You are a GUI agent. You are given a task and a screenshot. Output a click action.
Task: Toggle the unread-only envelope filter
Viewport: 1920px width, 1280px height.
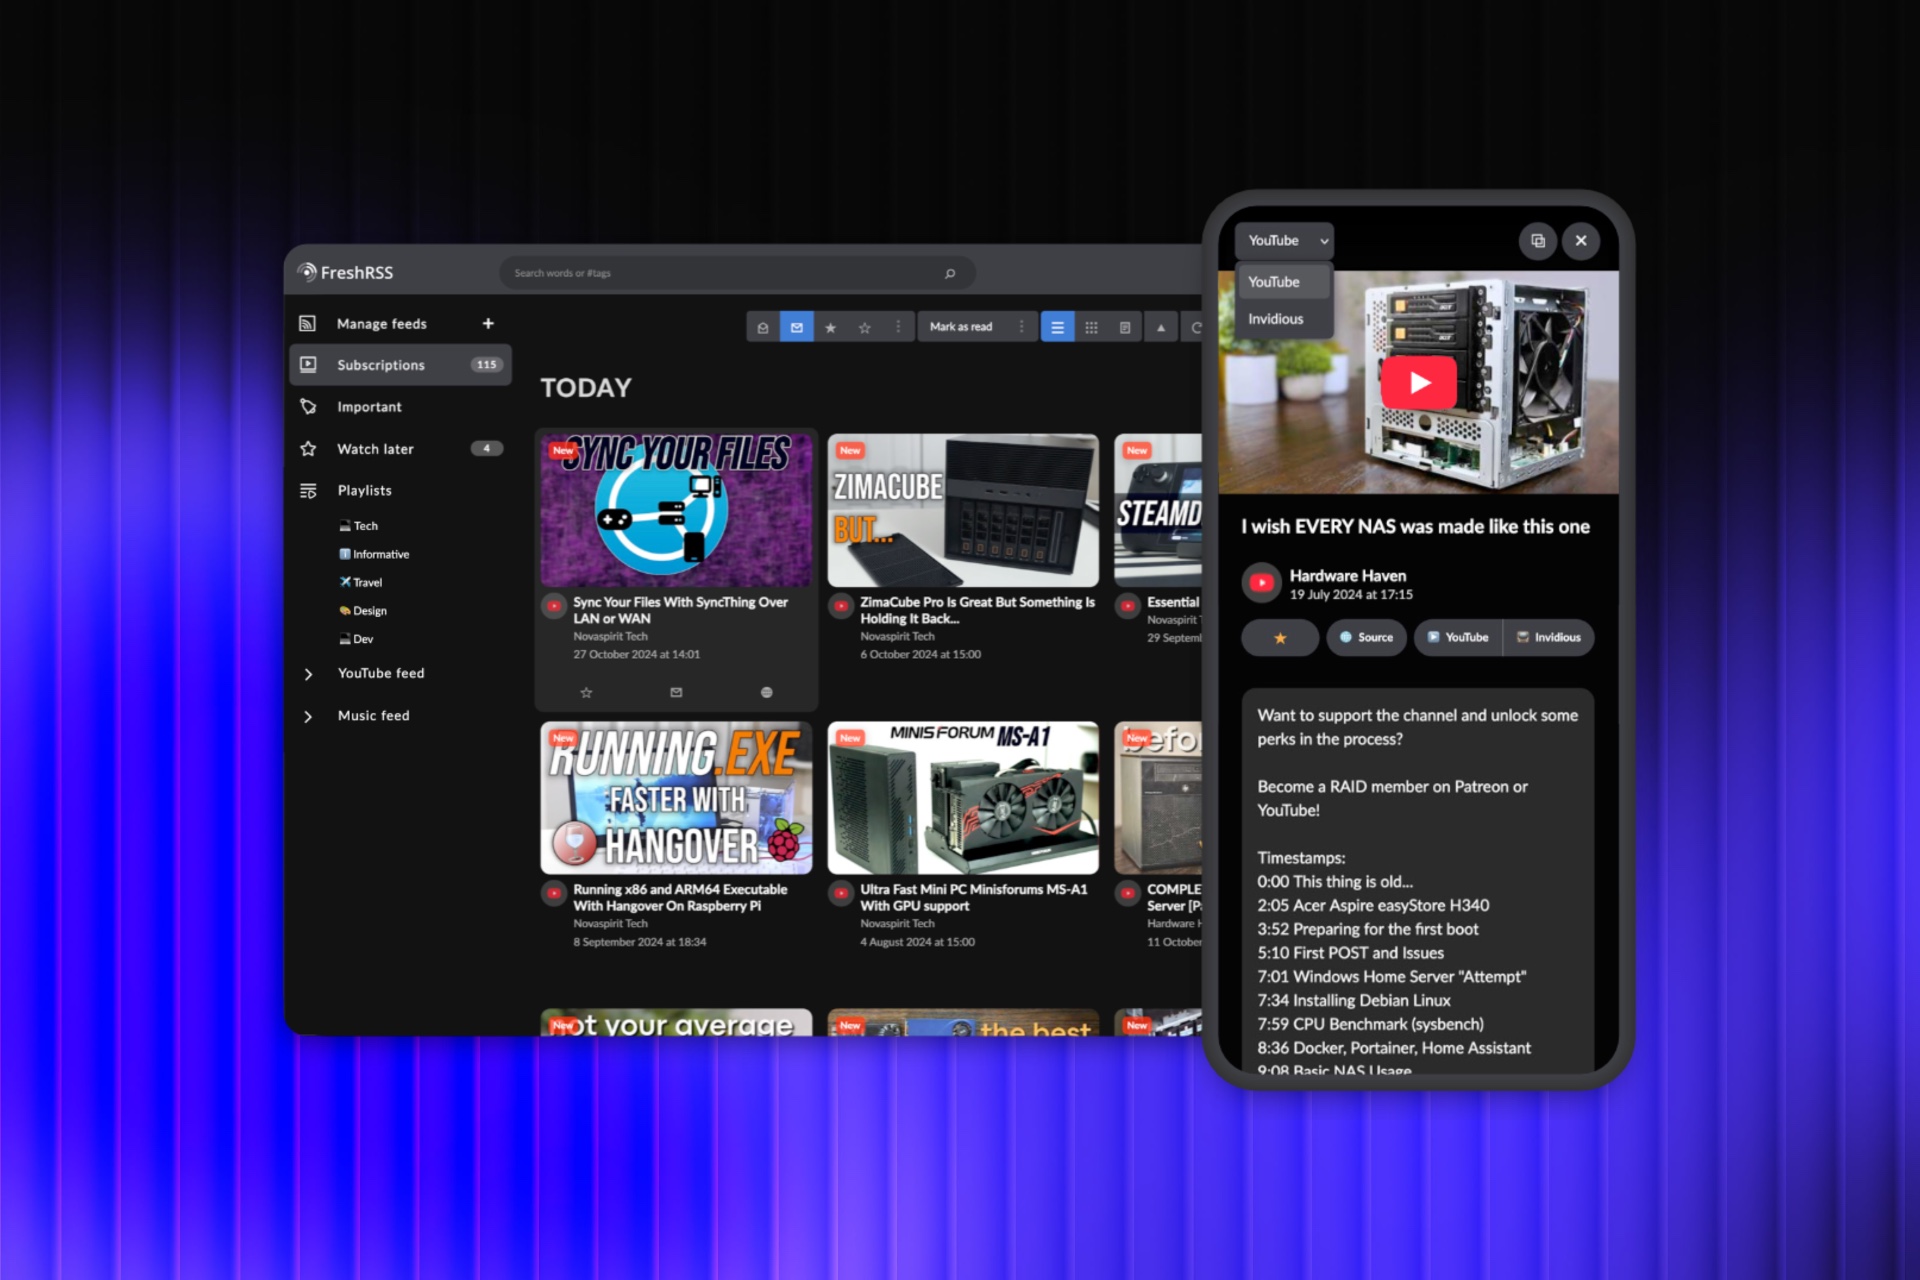click(797, 327)
